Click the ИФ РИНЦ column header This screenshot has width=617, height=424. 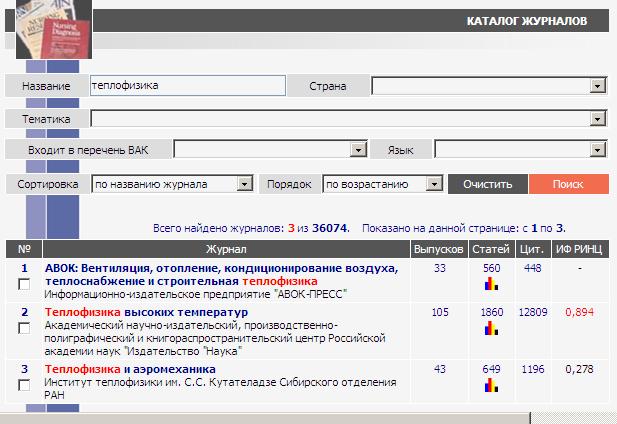pos(580,249)
